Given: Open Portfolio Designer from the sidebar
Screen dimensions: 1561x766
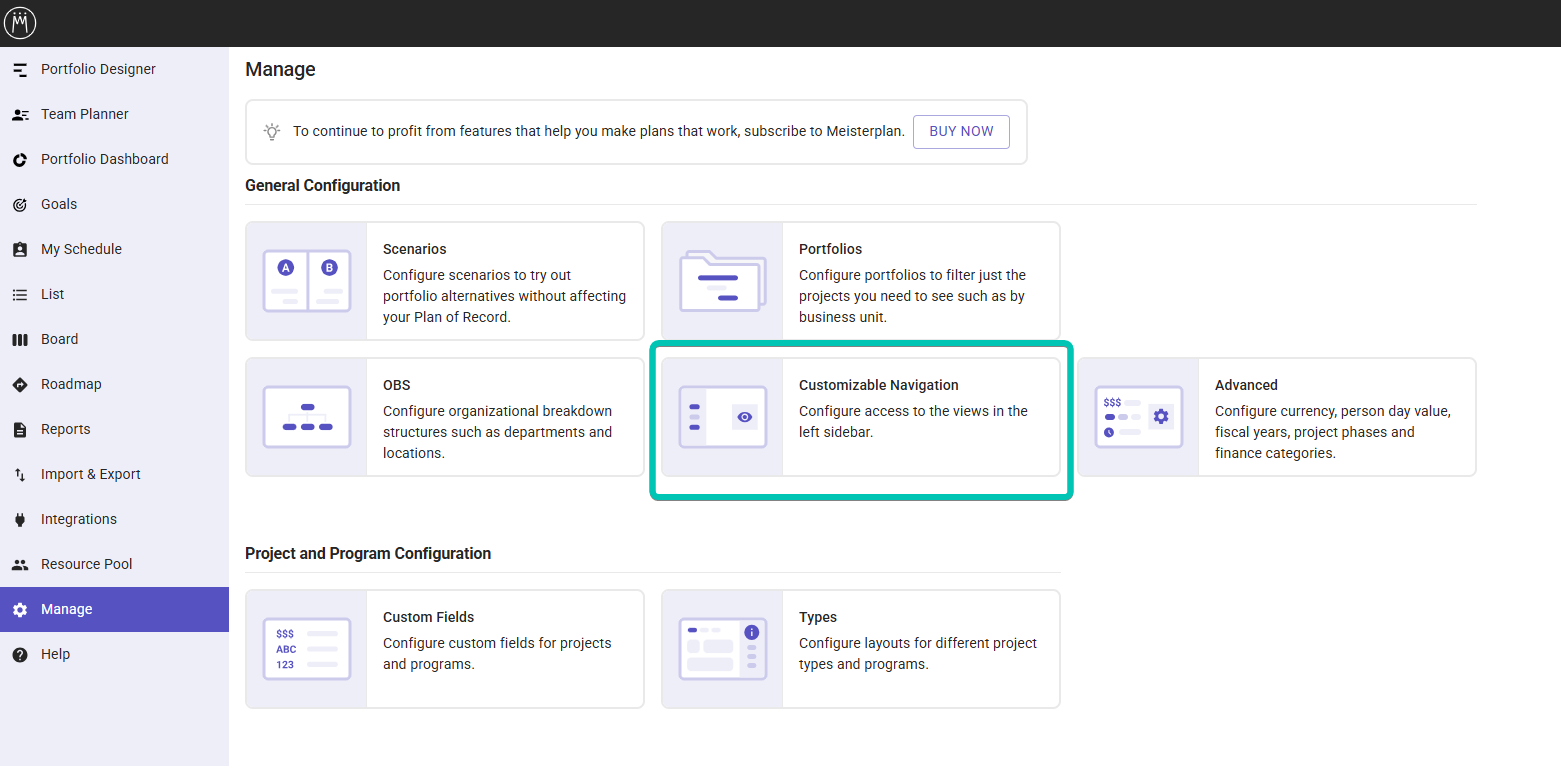Looking at the screenshot, I should pyautogui.click(x=98, y=69).
